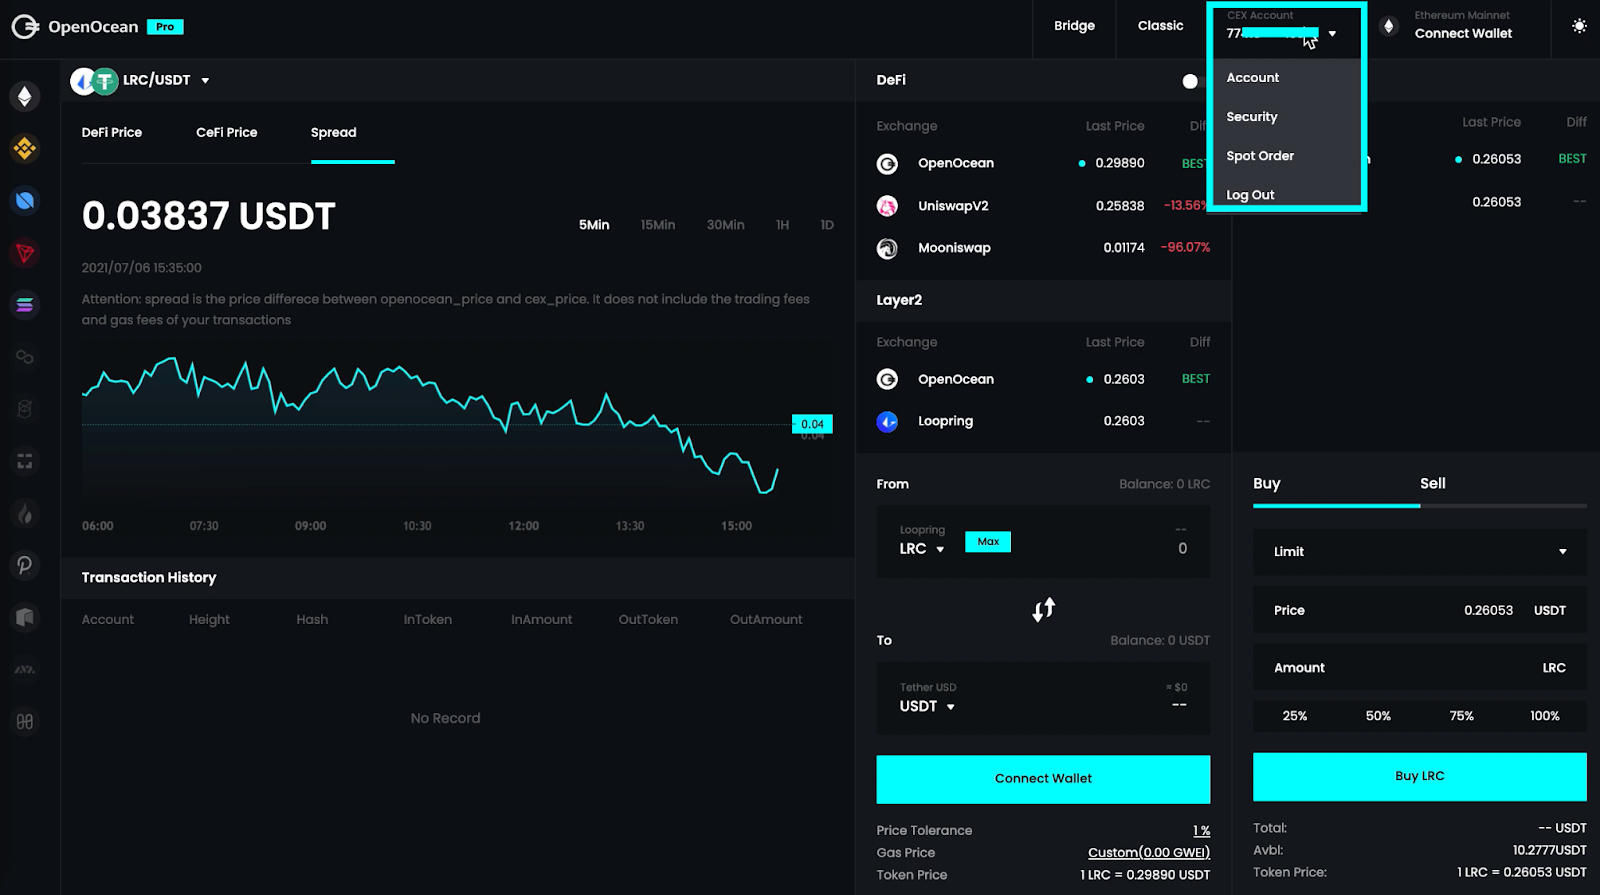Click the 0.04 price marker on the chart

pos(812,424)
